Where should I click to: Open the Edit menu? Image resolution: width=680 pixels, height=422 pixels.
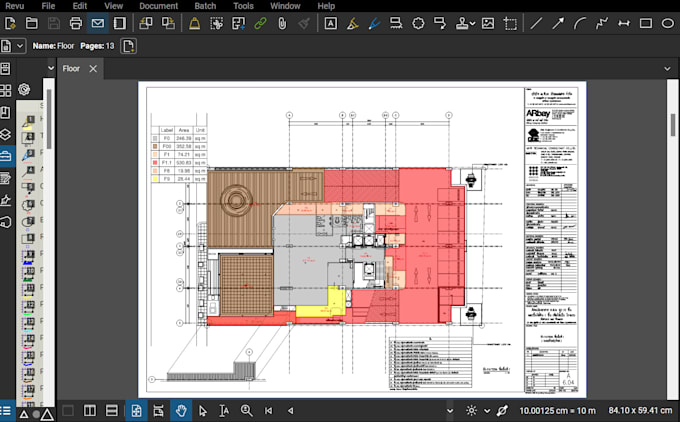[80, 6]
